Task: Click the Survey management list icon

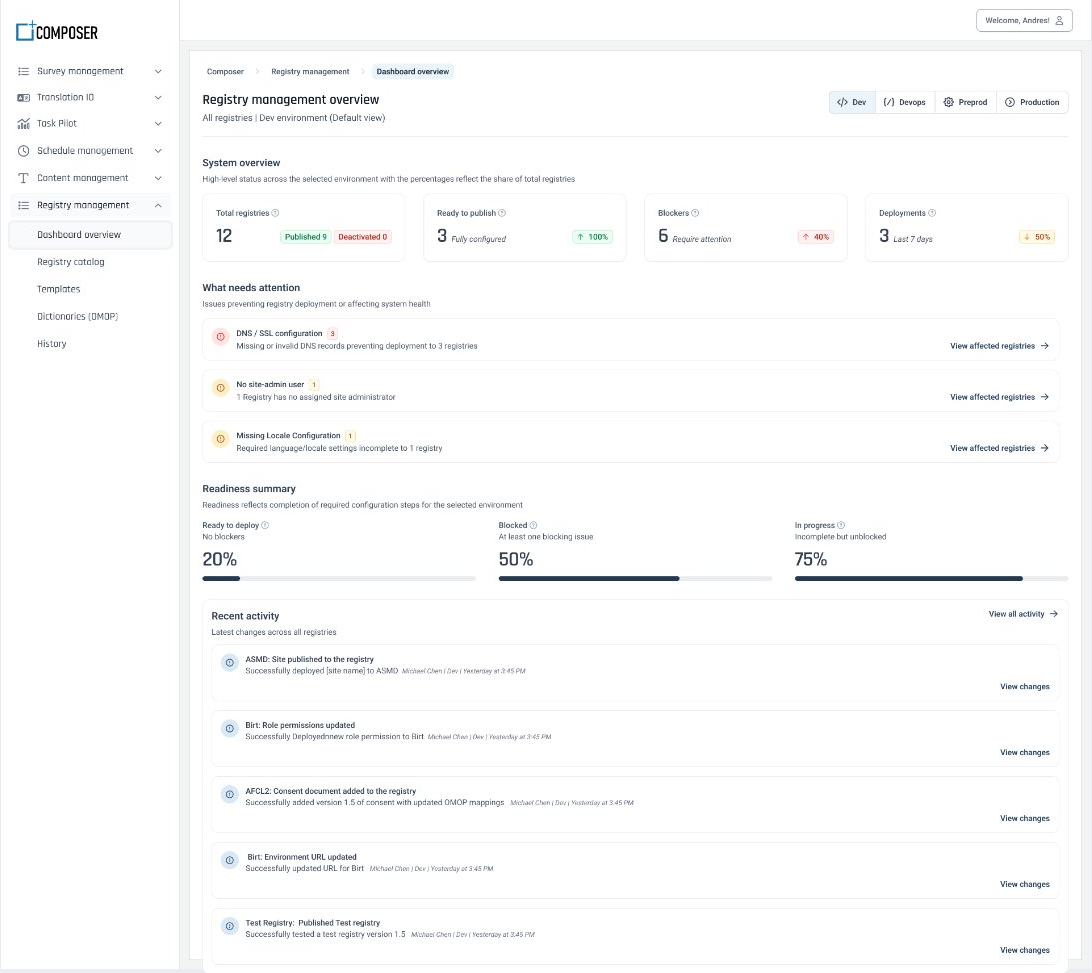Action: pyautogui.click(x=23, y=71)
